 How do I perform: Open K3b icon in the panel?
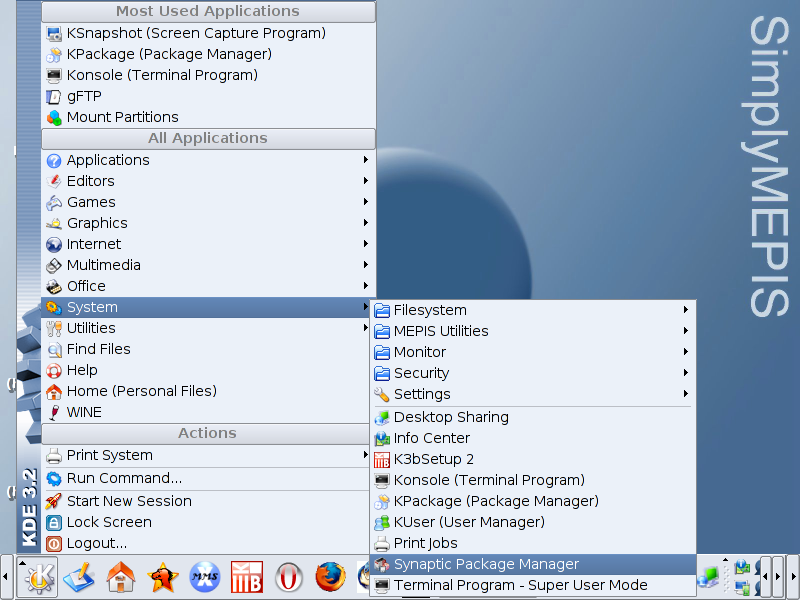[246, 578]
